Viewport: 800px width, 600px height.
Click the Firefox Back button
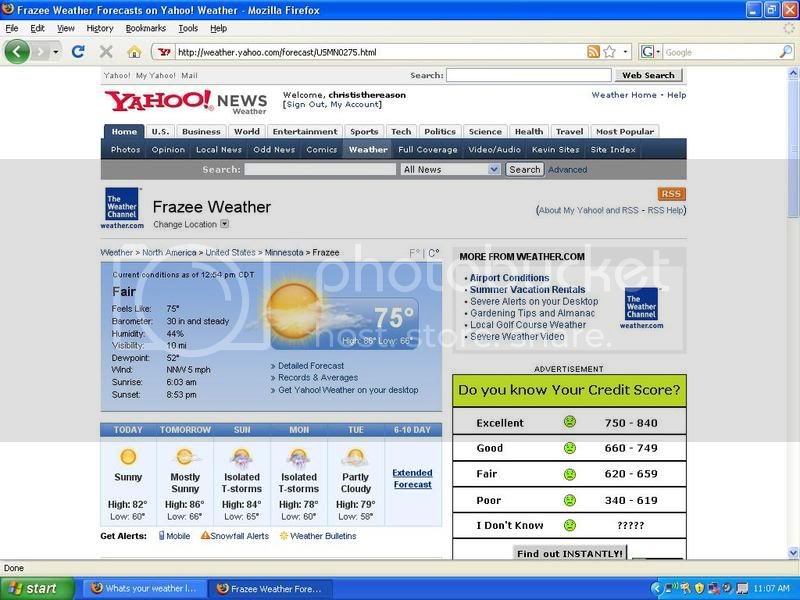pyautogui.click(x=17, y=52)
